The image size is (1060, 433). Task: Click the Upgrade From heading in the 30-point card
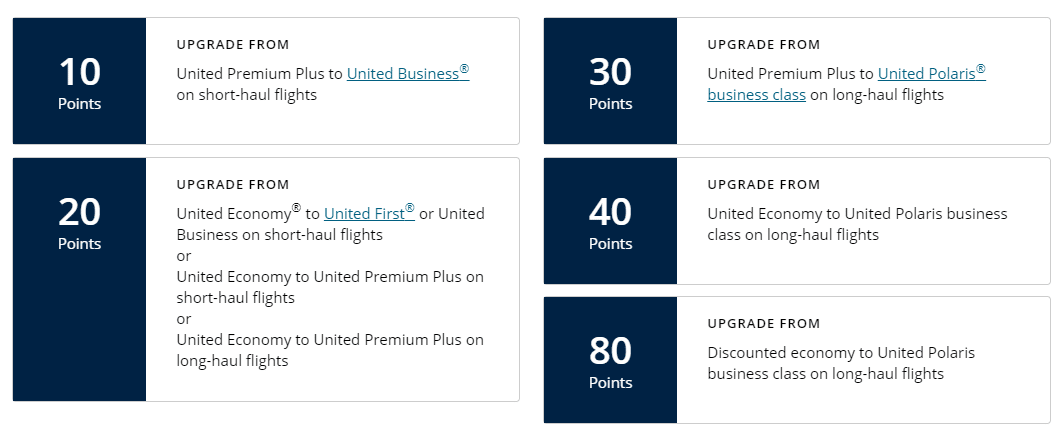763,45
